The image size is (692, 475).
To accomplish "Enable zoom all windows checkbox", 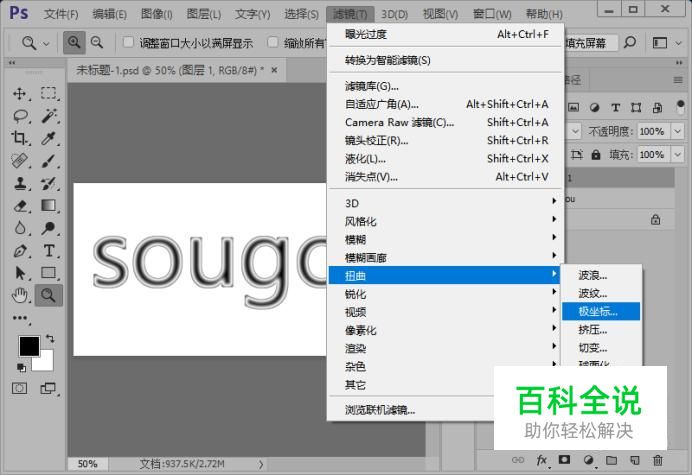I will tap(273, 42).
